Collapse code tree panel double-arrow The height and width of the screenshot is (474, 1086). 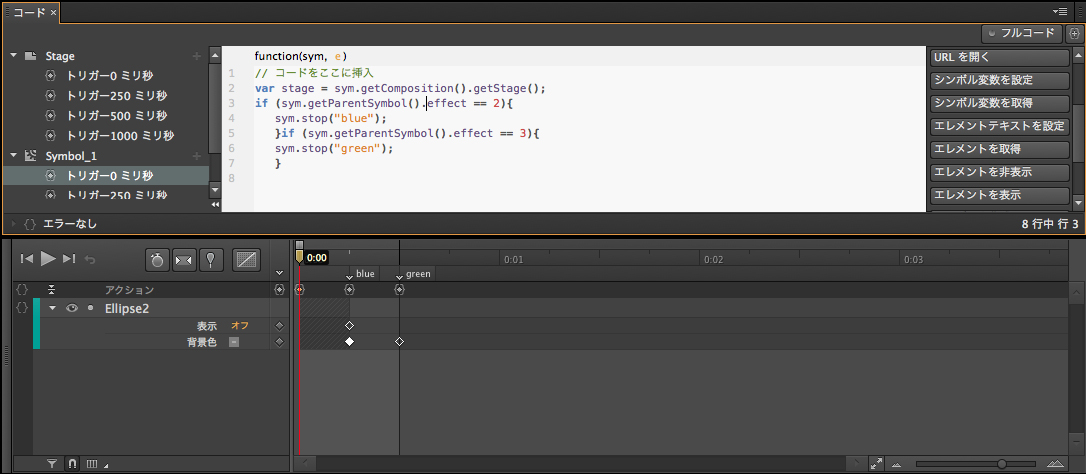[x=215, y=205]
